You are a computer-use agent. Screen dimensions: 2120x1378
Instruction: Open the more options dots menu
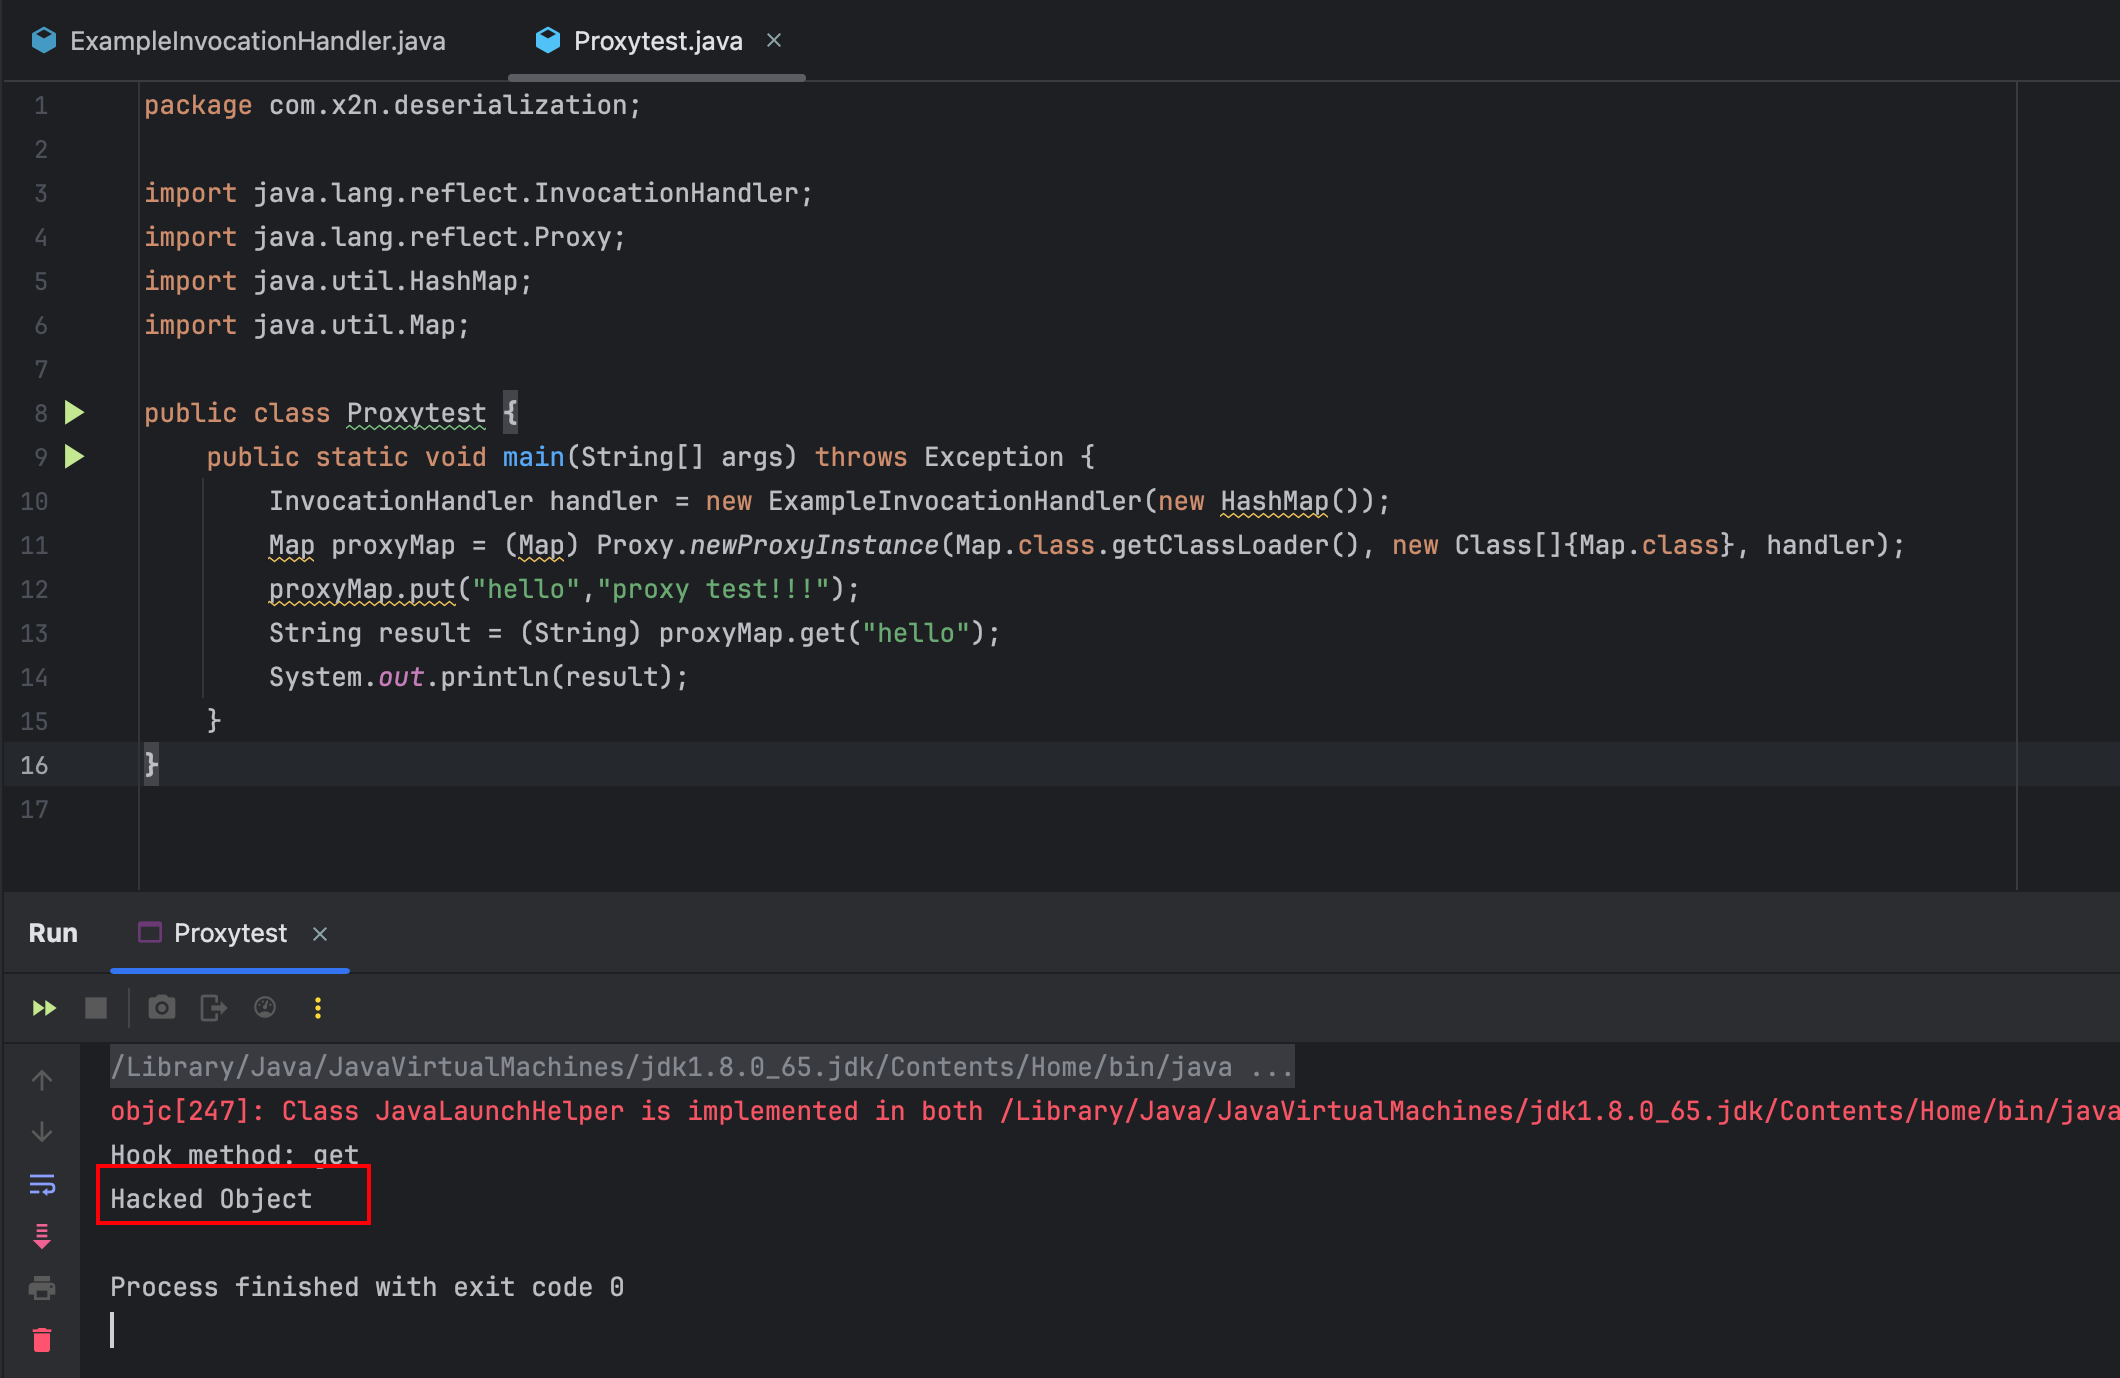coord(318,1008)
